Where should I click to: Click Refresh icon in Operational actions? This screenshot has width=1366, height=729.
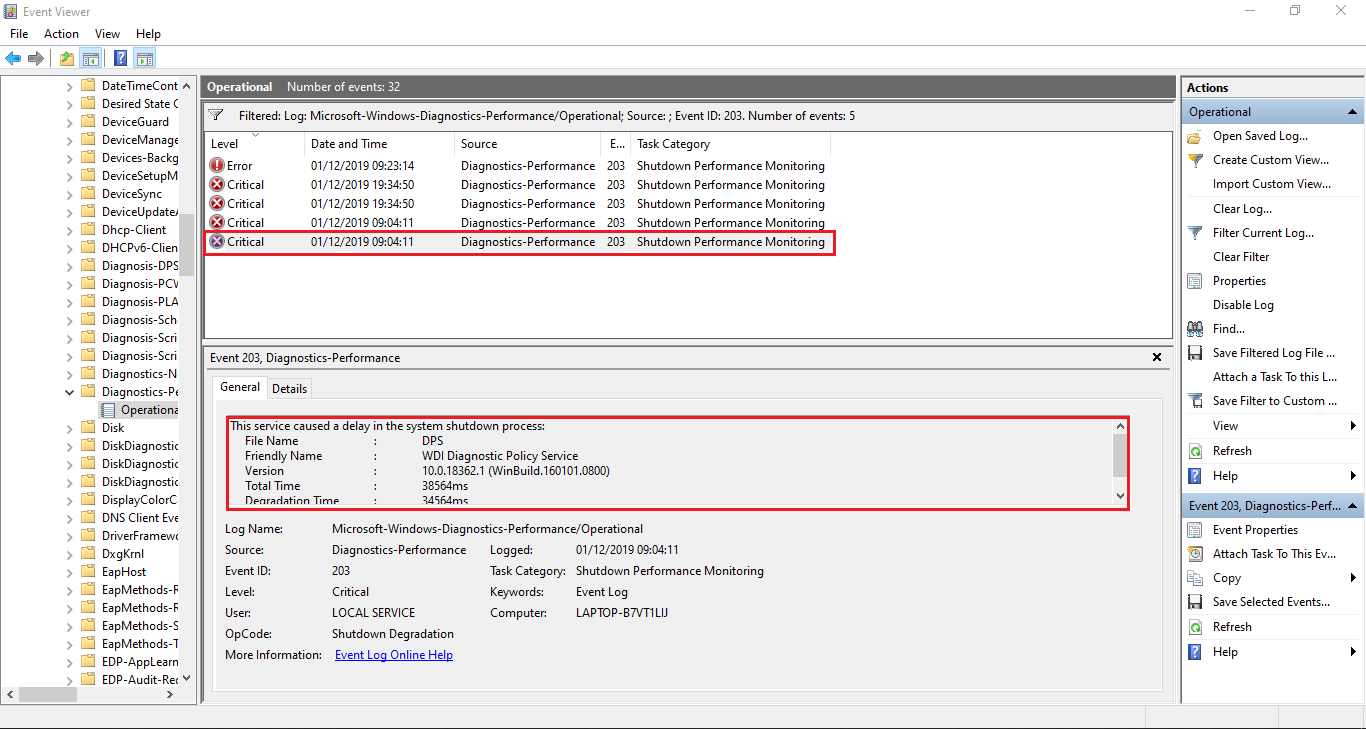point(1195,451)
